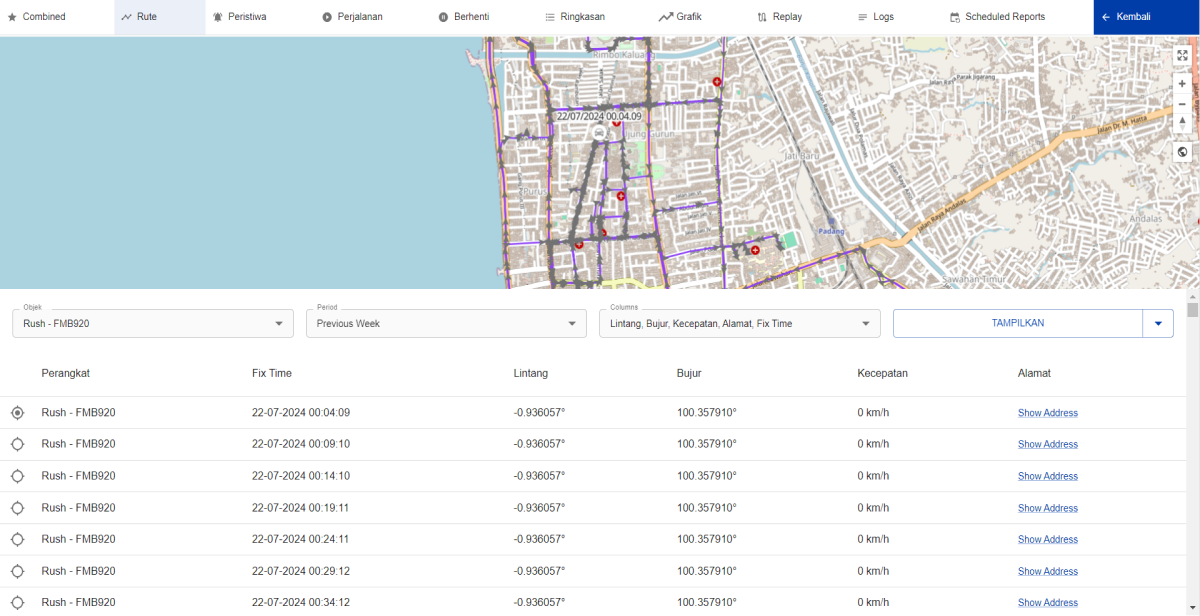
Task: Click the vertical scrollbar of the table
Action: pyautogui.click(x=1192, y=309)
